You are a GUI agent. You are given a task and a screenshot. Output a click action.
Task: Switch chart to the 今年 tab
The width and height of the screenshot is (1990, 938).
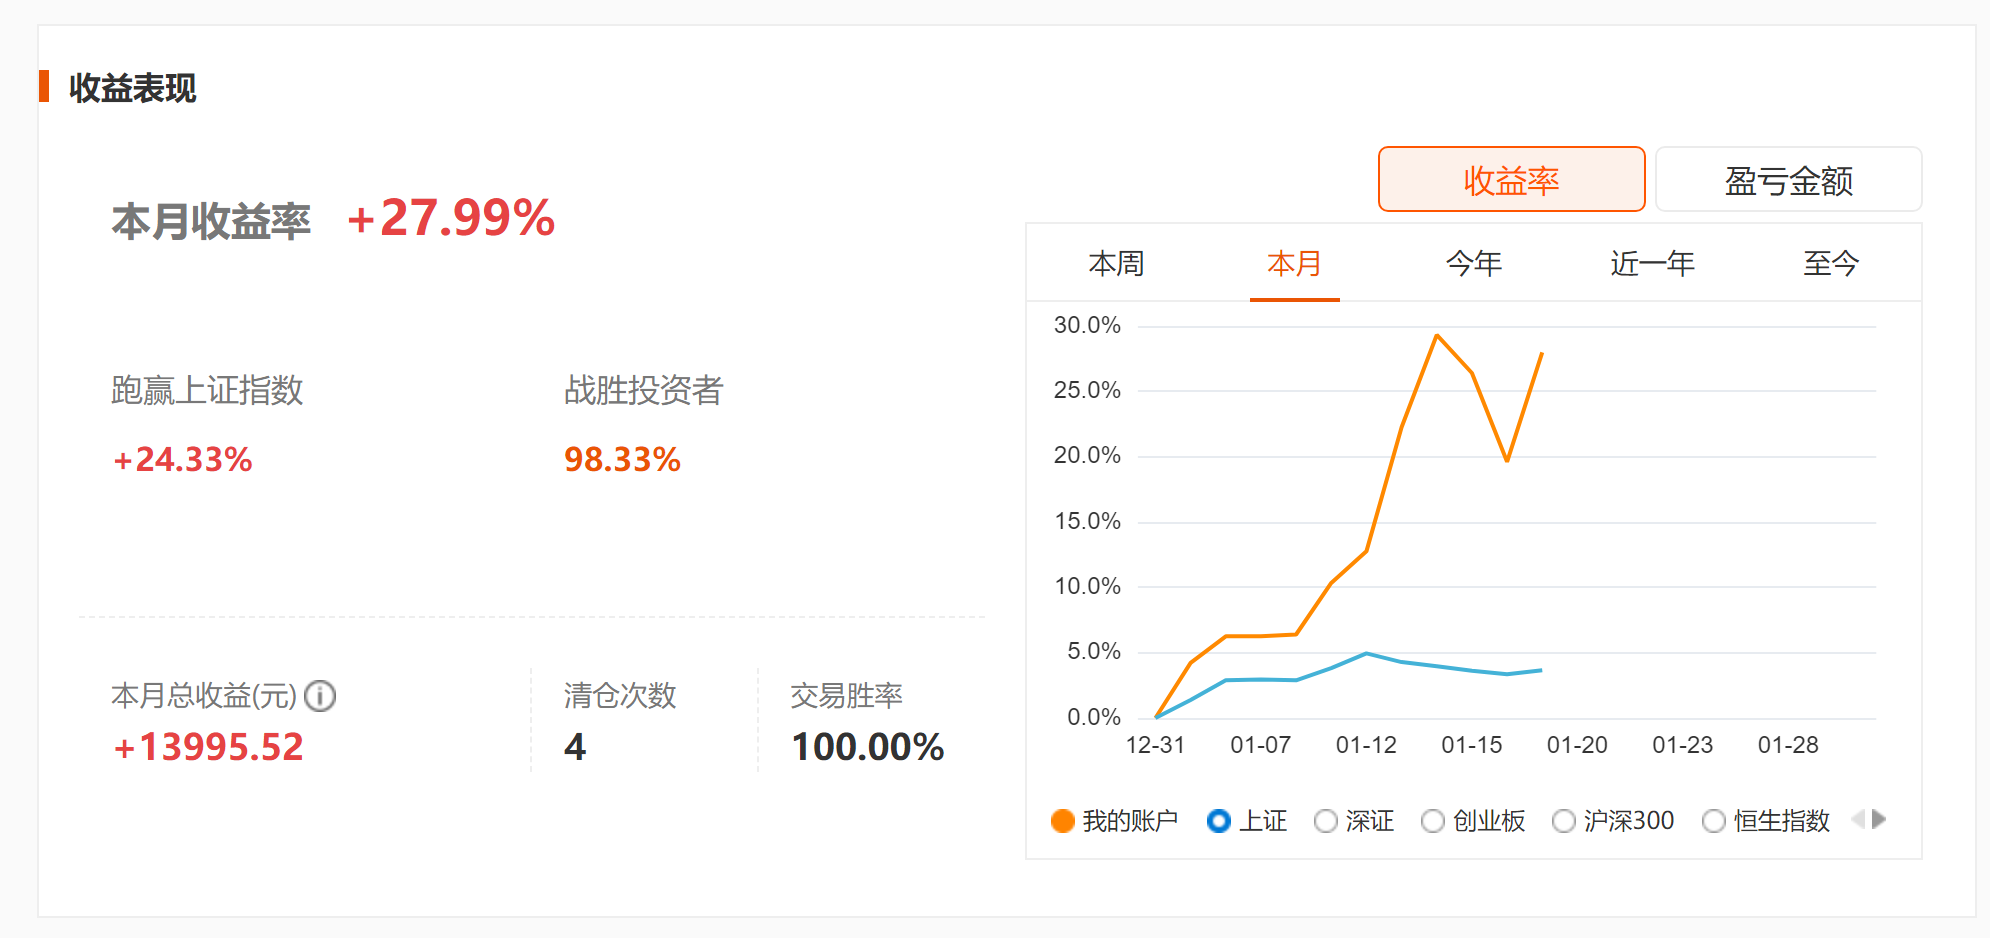pyautogui.click(x=1473, y=264)
